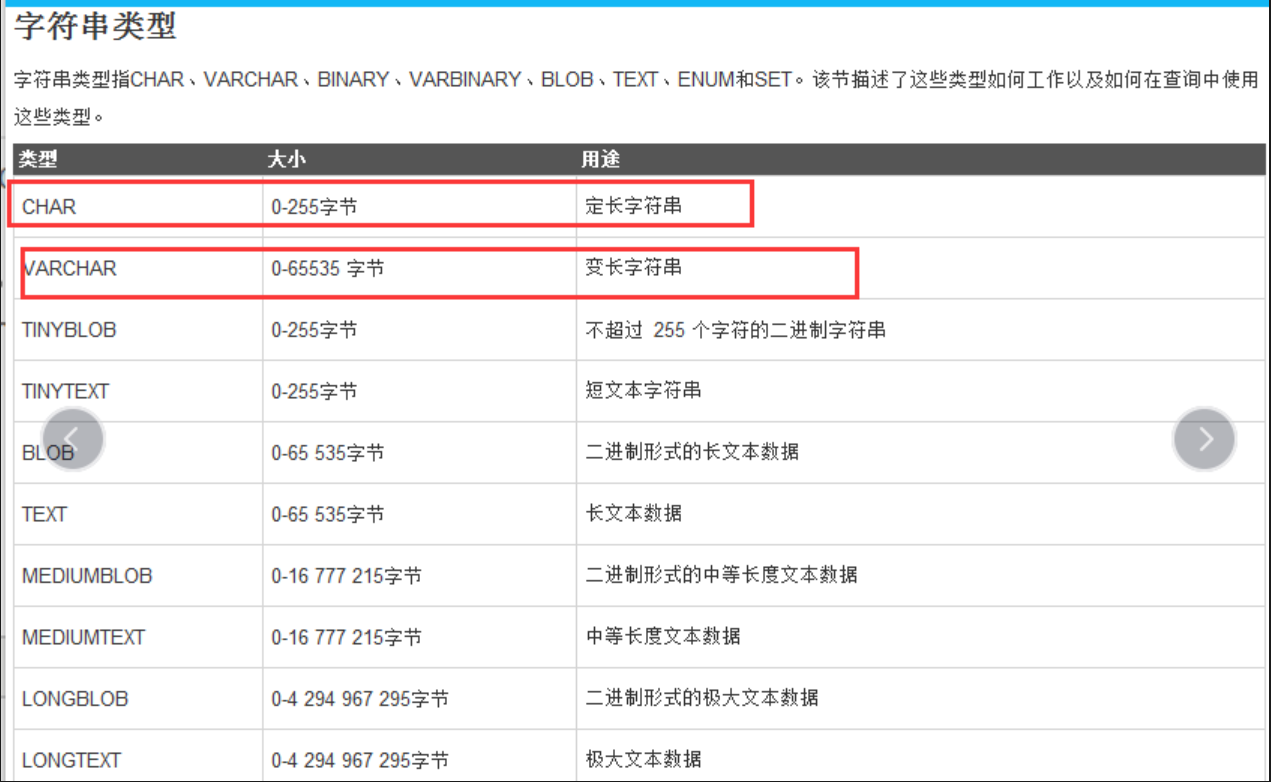Click the TINYTEXT type cell
The height and width of the screenshot is (782, 1271).
(x=138, y=391)
